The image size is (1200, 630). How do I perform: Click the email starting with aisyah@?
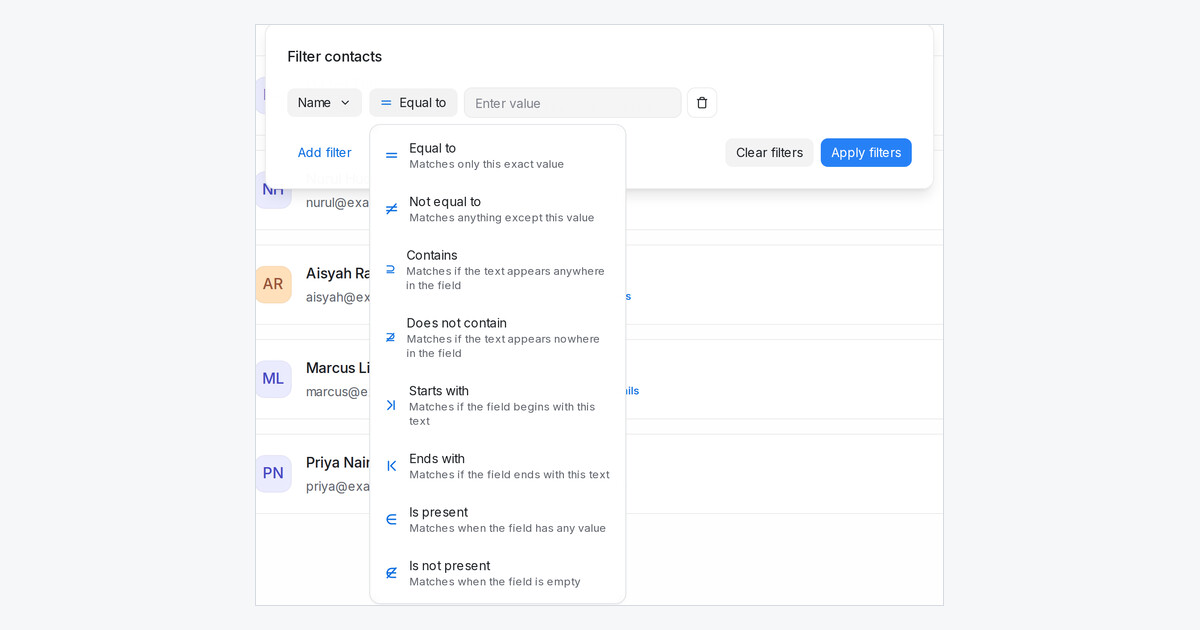pos(338,297)
